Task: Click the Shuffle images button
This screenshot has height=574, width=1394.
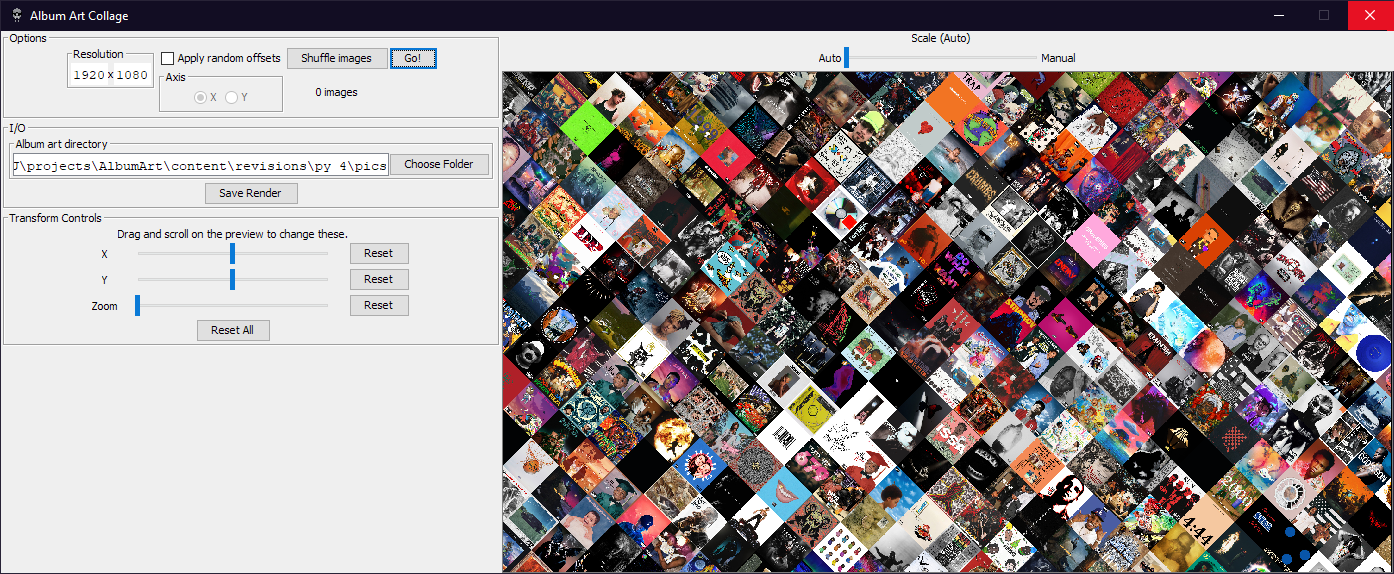Action: tap(337, 58)
